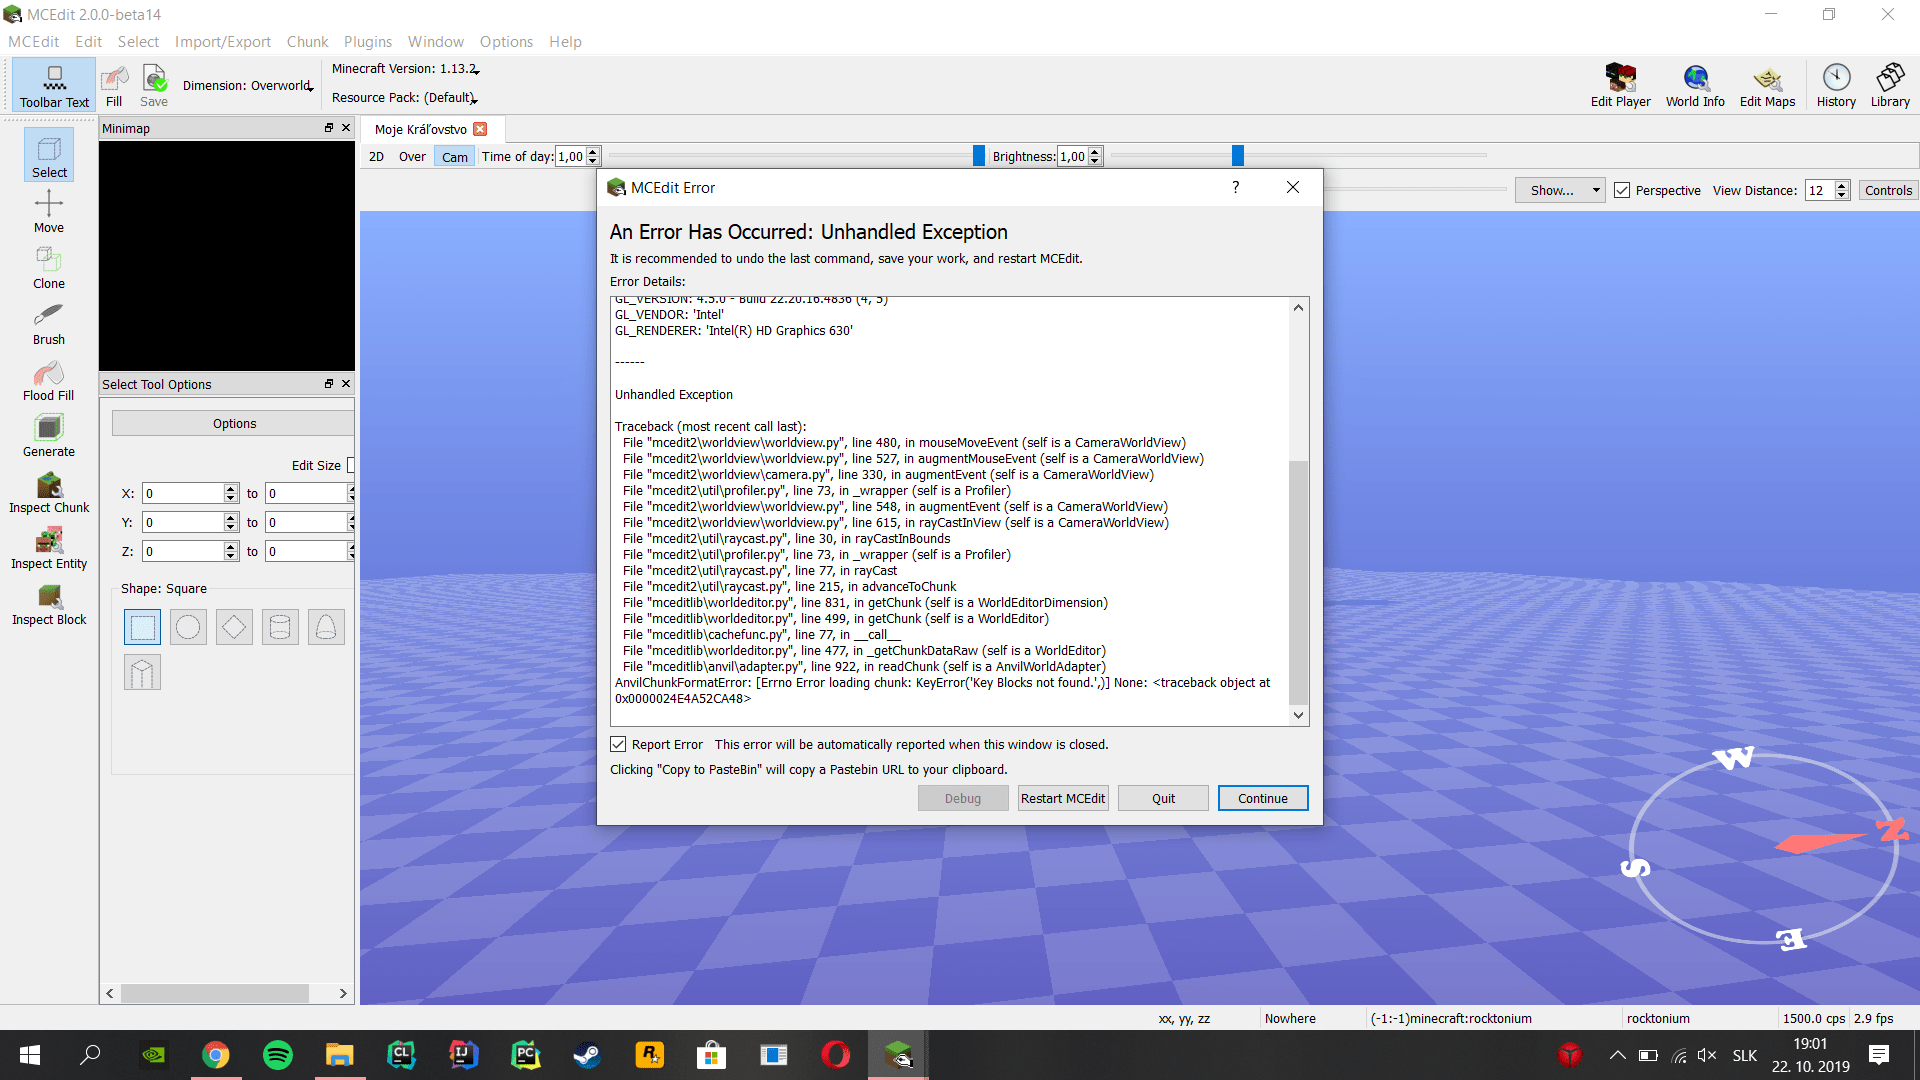Enable the Edit Size checkbox
1920x1080 pixels.
[351, 465]
